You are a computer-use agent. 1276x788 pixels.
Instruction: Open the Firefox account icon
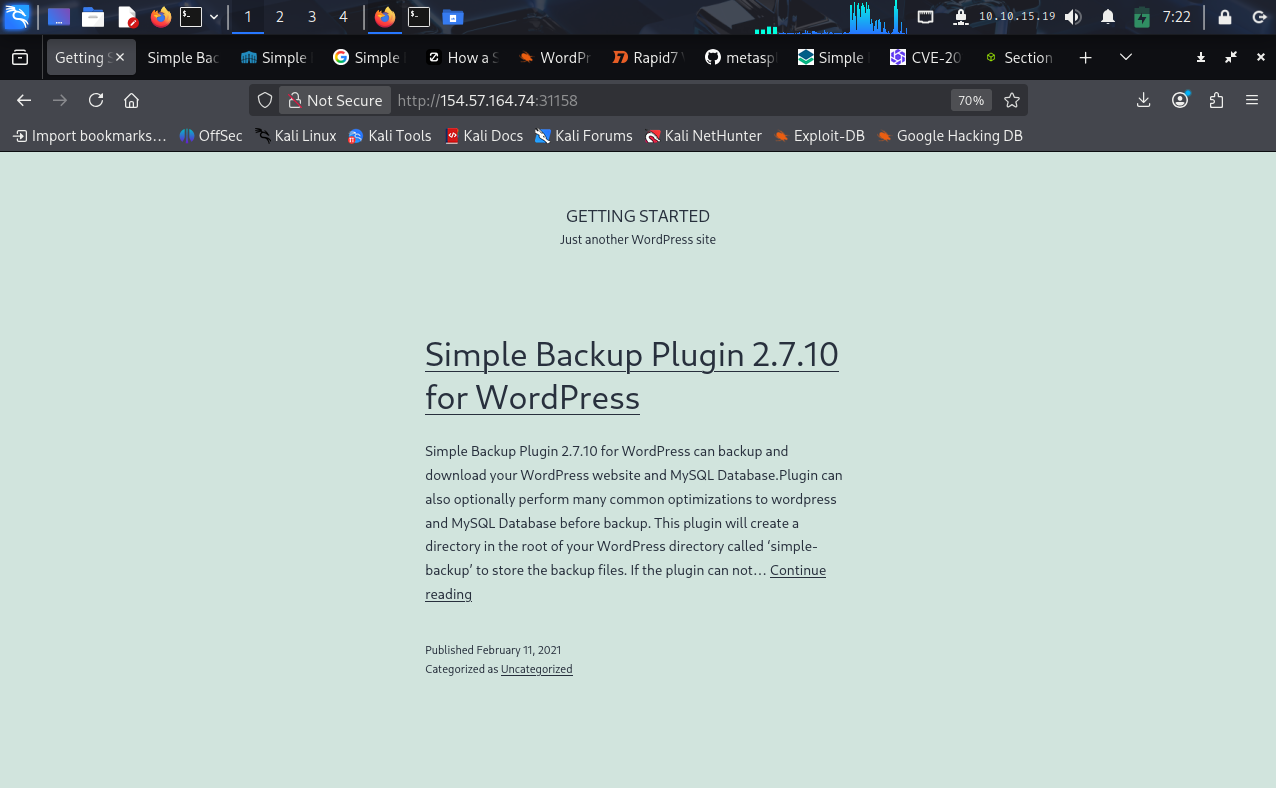tap(1180, 100)
